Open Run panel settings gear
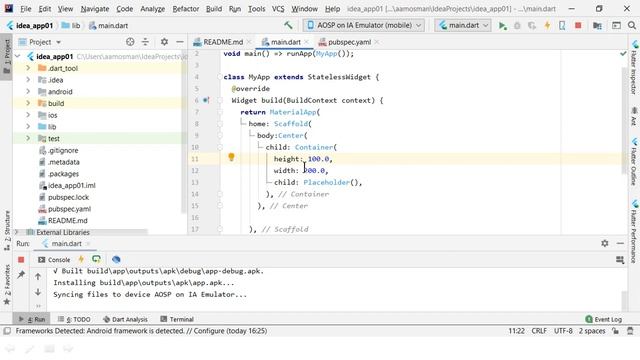The image size is (640, 360). (x=604, y=243)
